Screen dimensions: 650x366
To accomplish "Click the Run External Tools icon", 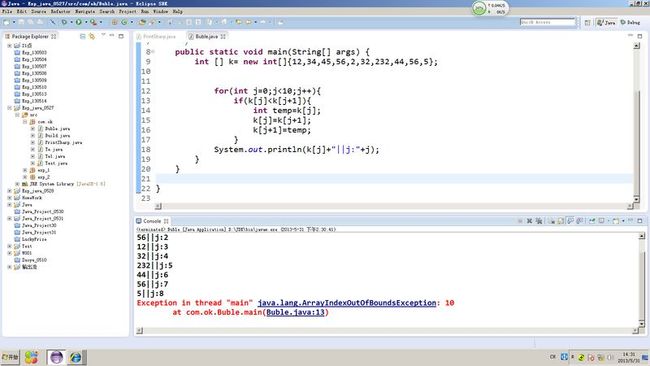I will 93,22.
